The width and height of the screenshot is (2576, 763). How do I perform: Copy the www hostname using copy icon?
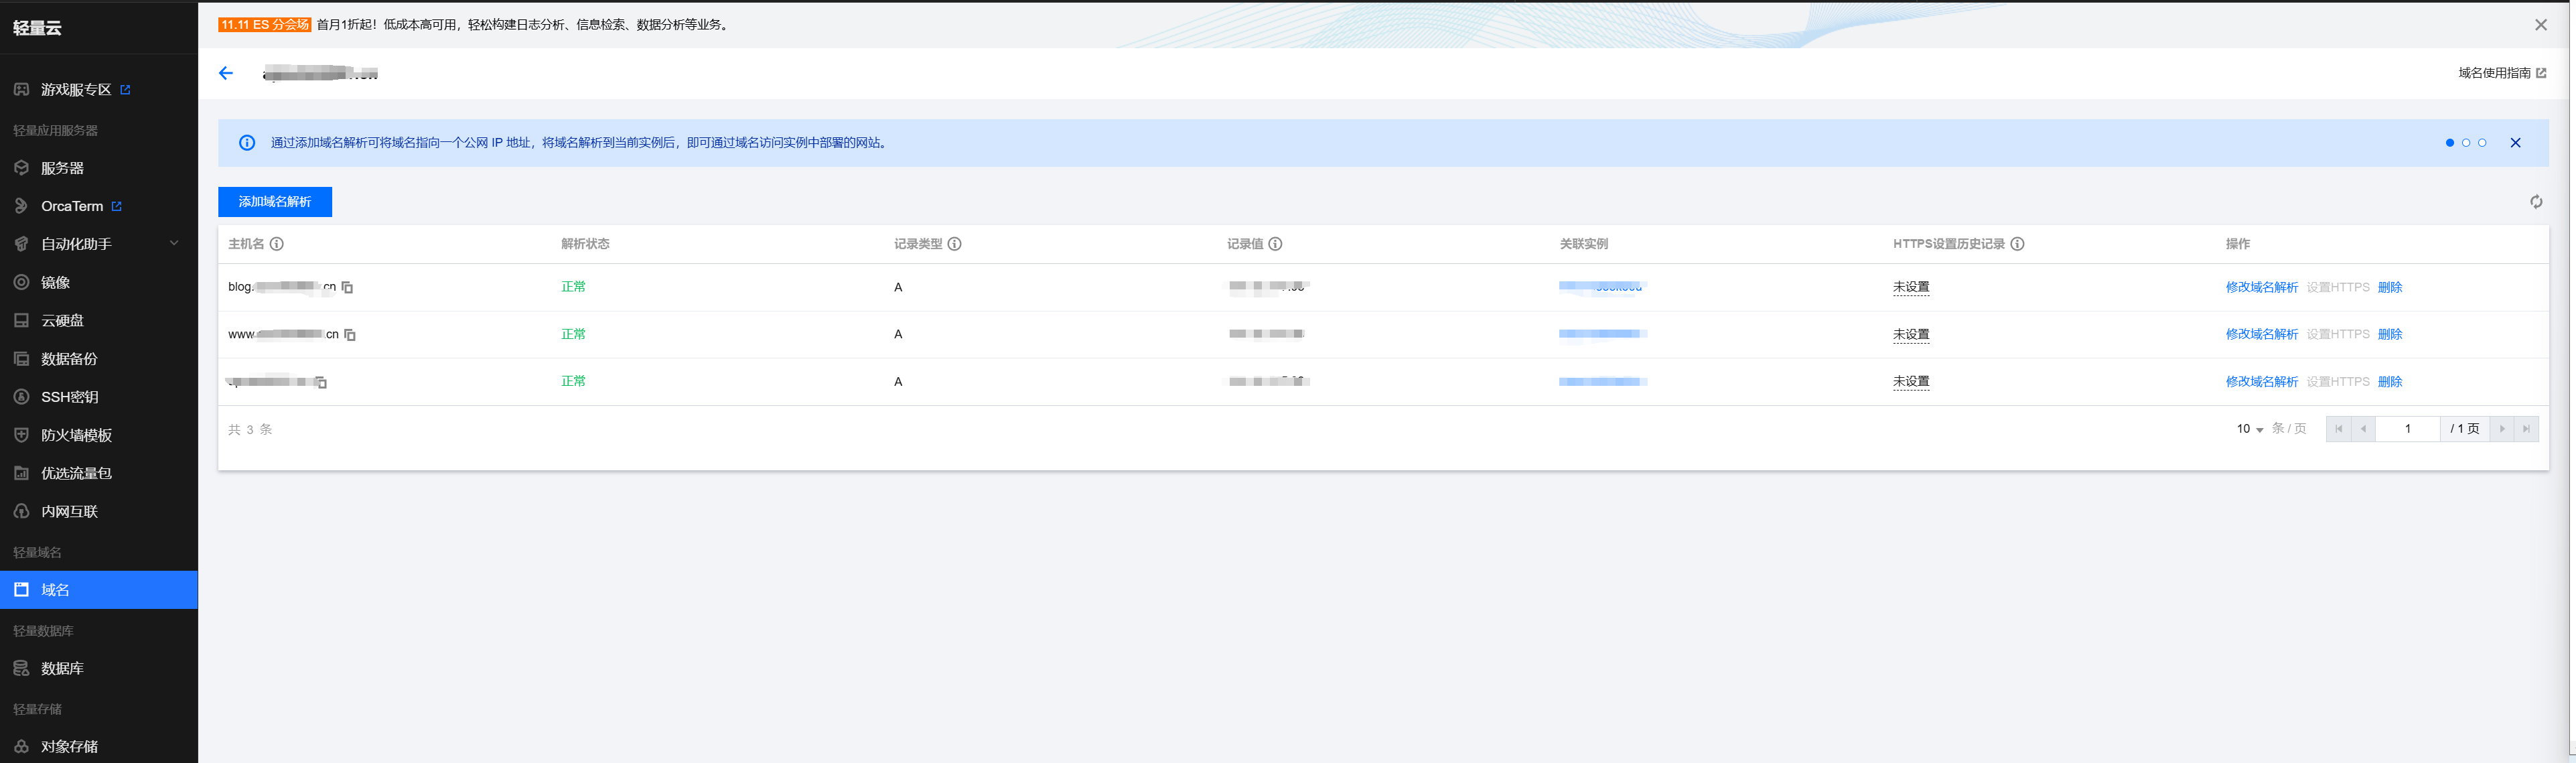click(x=350, y=335)
